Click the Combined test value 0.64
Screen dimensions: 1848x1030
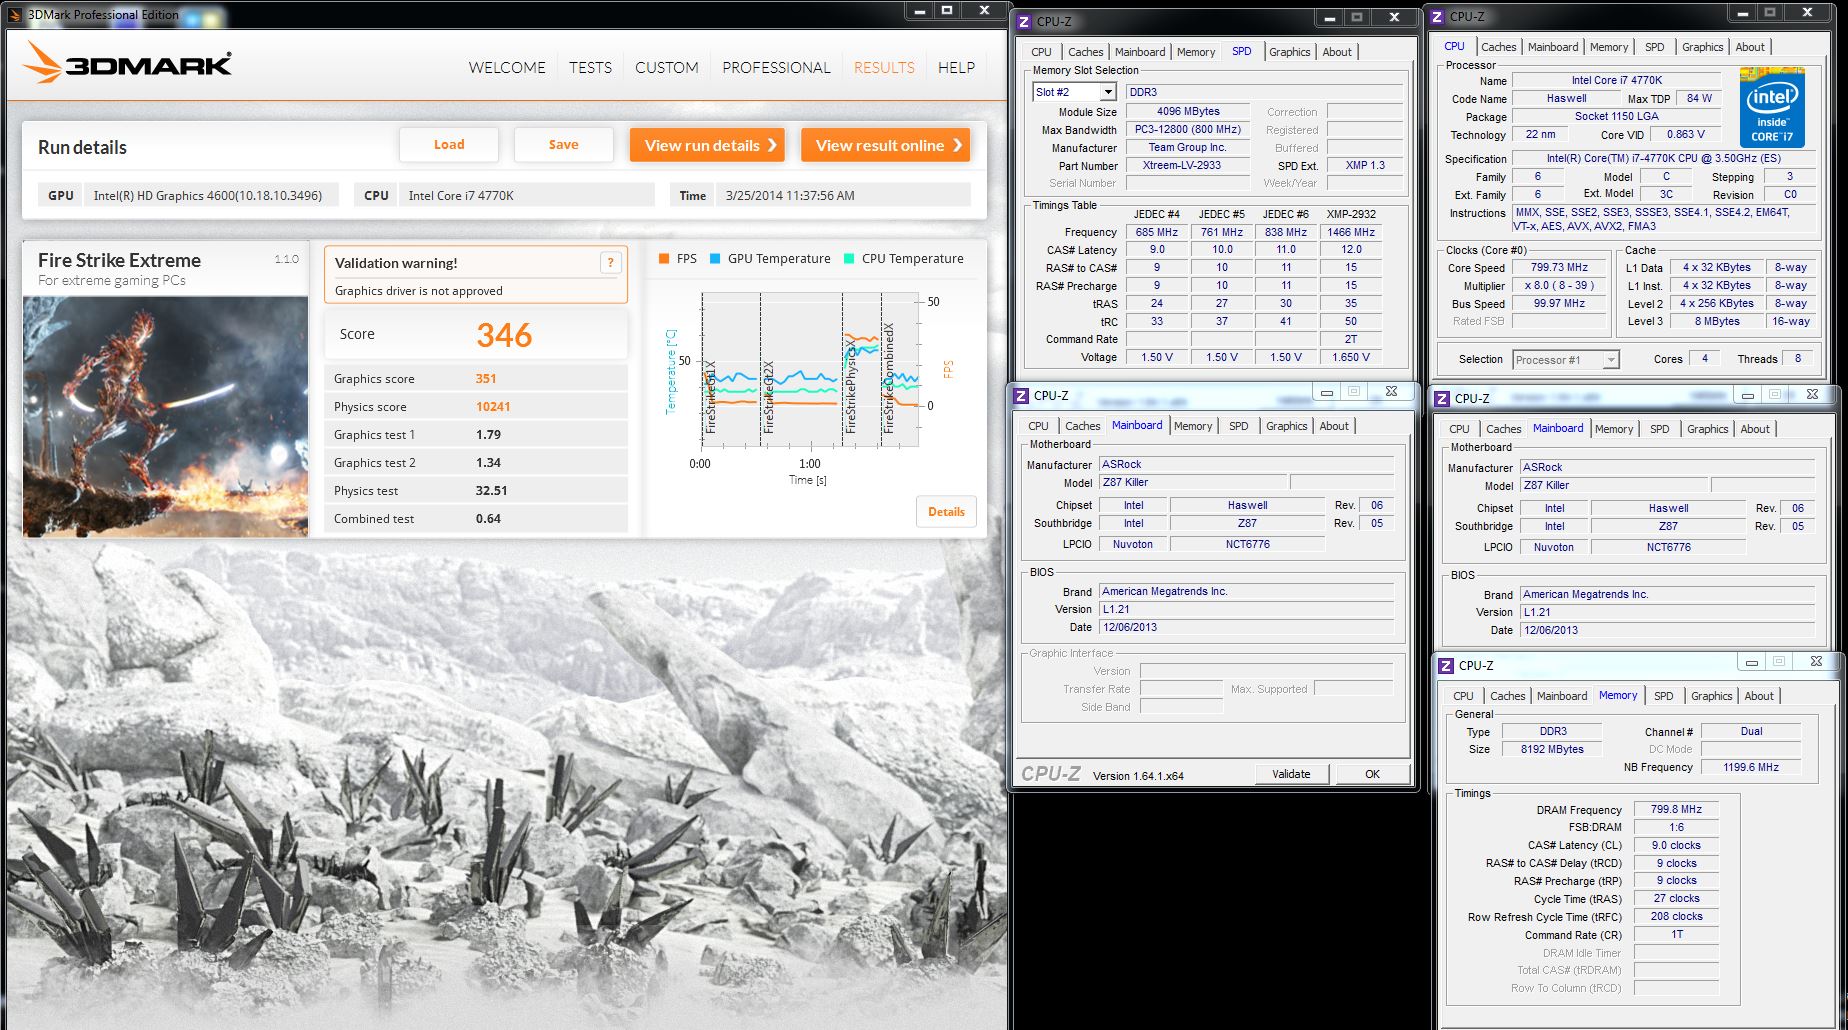488,519
